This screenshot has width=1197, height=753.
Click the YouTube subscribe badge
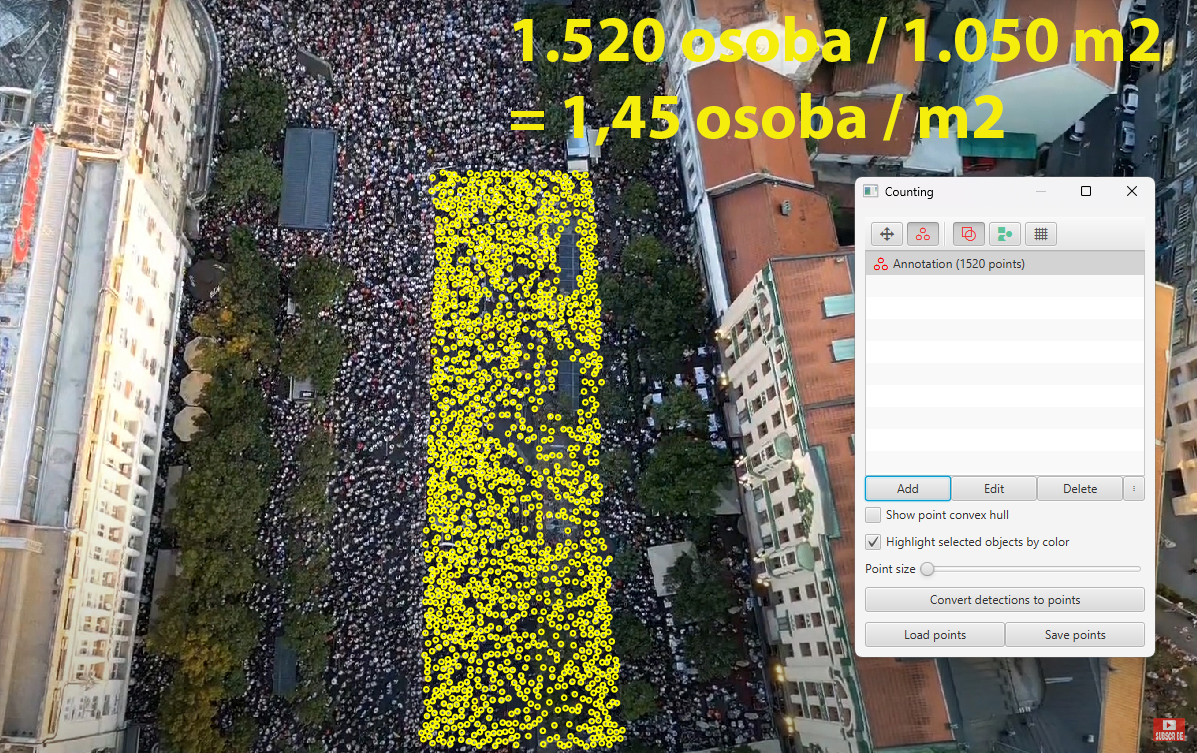1169,729
